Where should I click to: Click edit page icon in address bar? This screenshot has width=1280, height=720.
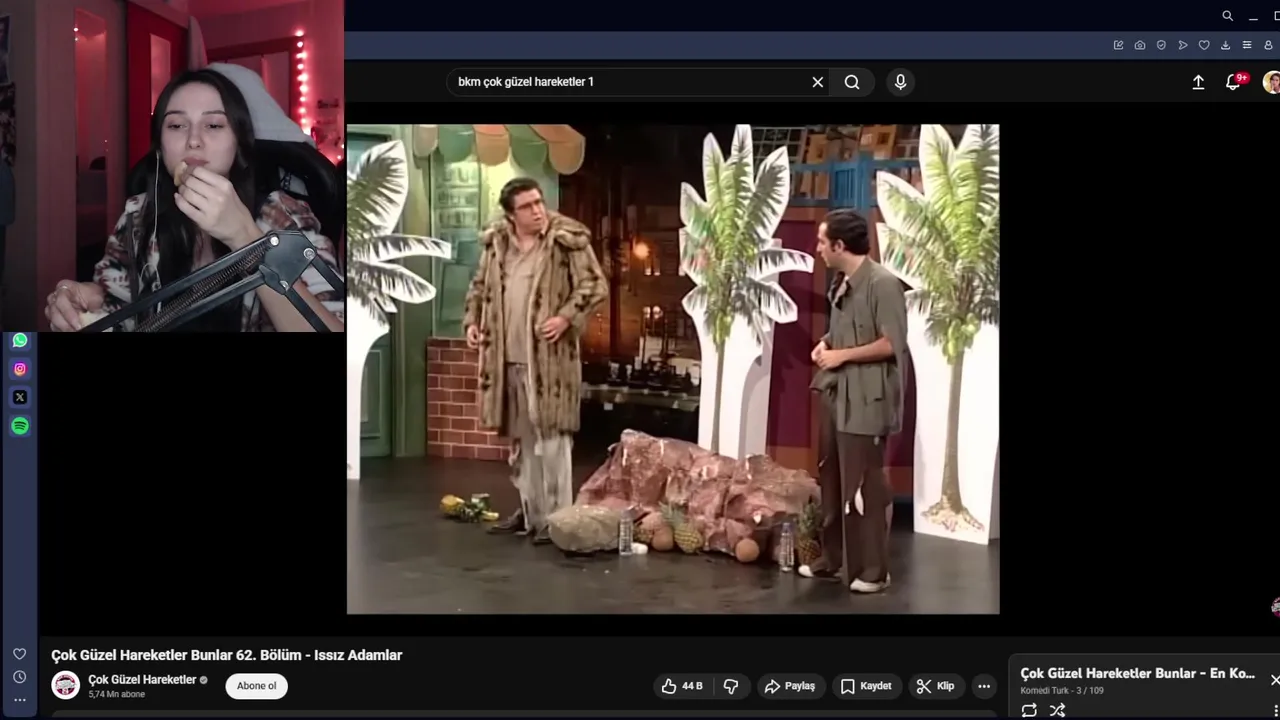[1118, 45]
